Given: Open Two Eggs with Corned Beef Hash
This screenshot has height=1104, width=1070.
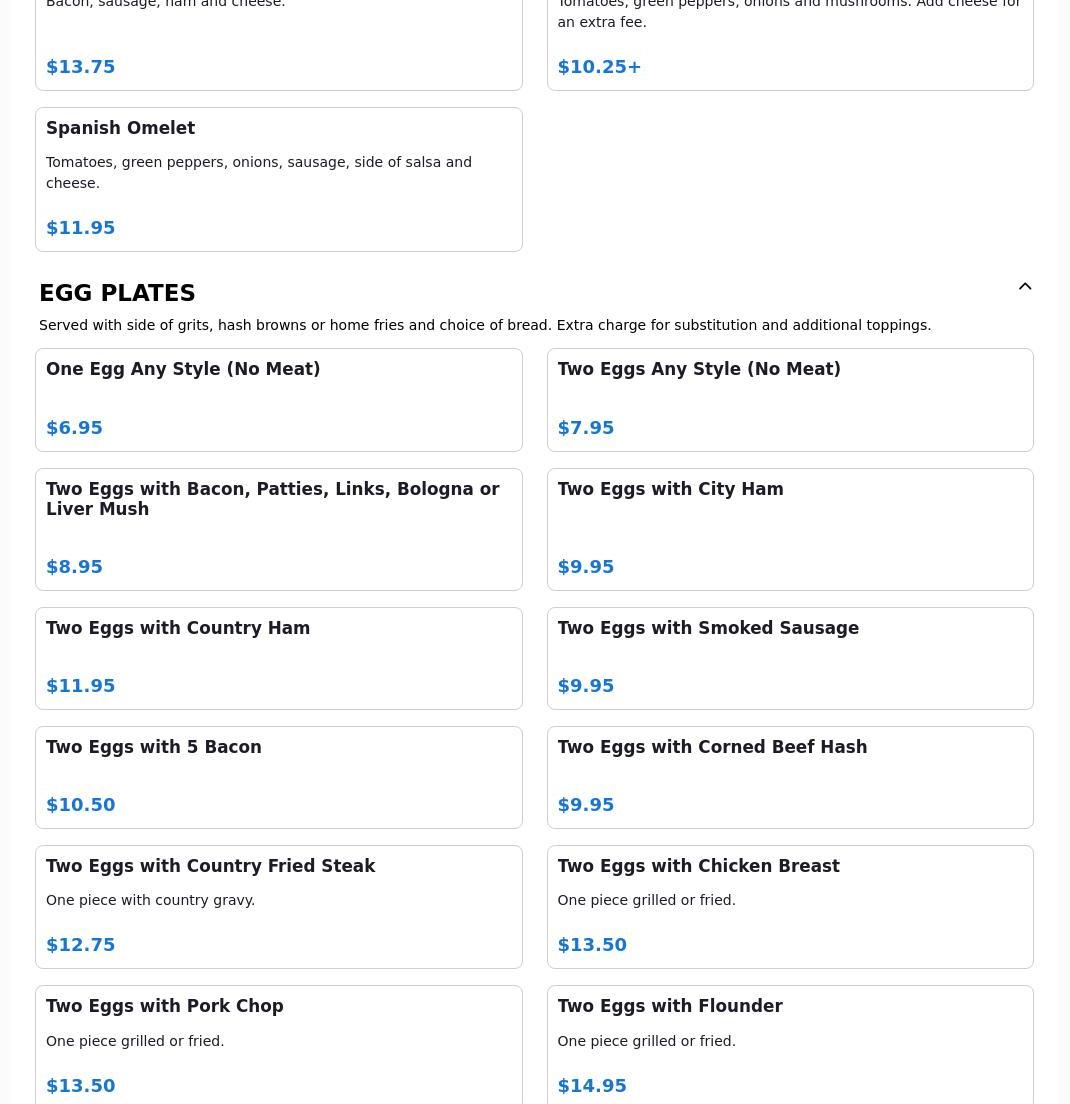Looking at the screenshot, I should [789, 776].
